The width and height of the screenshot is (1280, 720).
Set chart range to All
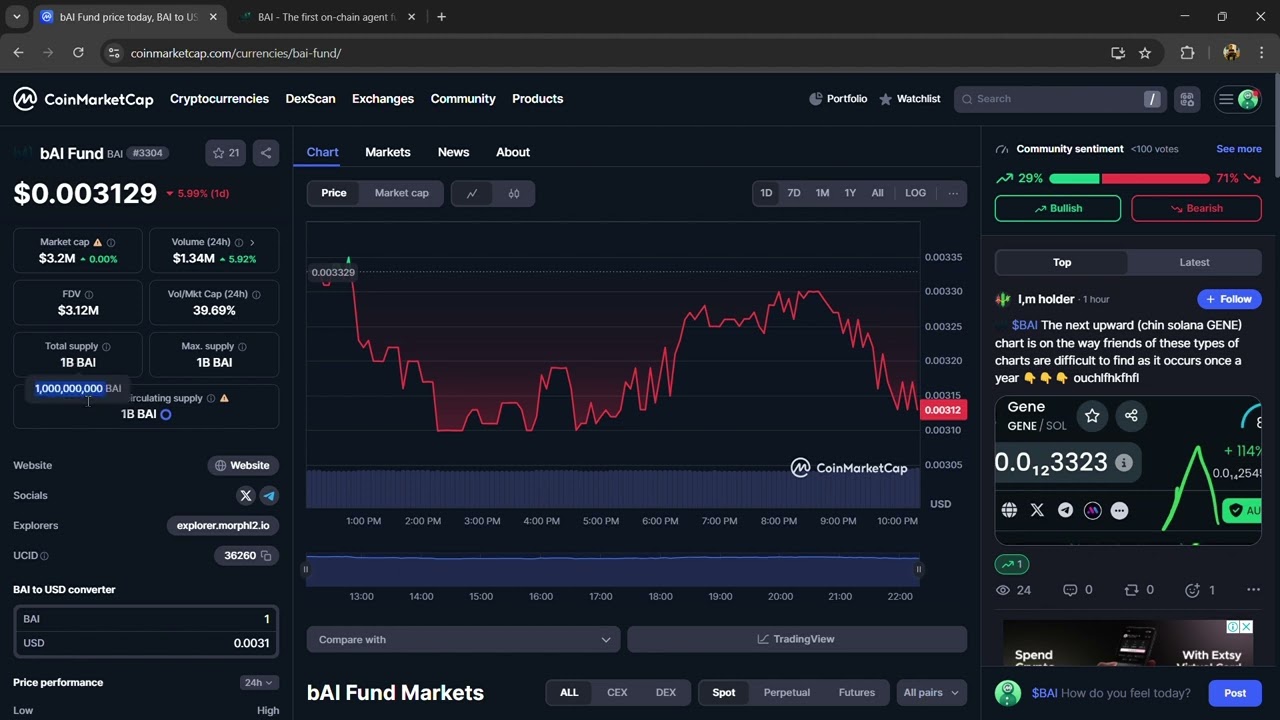877,193
